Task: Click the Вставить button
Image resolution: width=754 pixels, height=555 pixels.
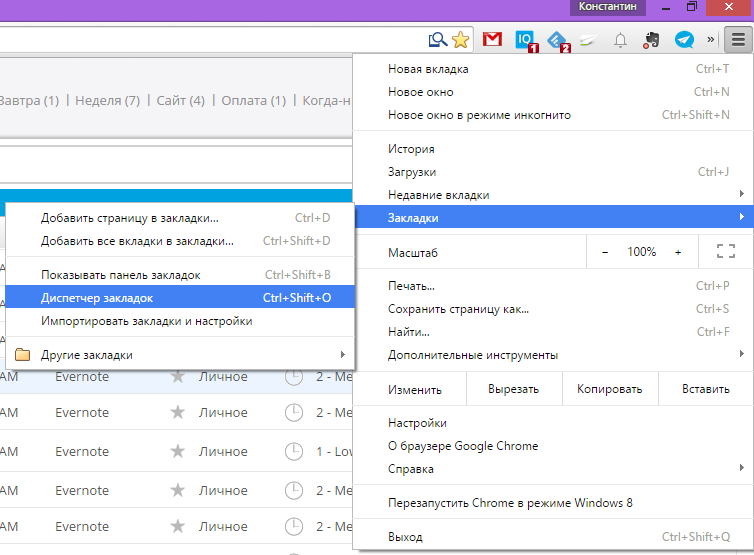Action: coord(706,389)
